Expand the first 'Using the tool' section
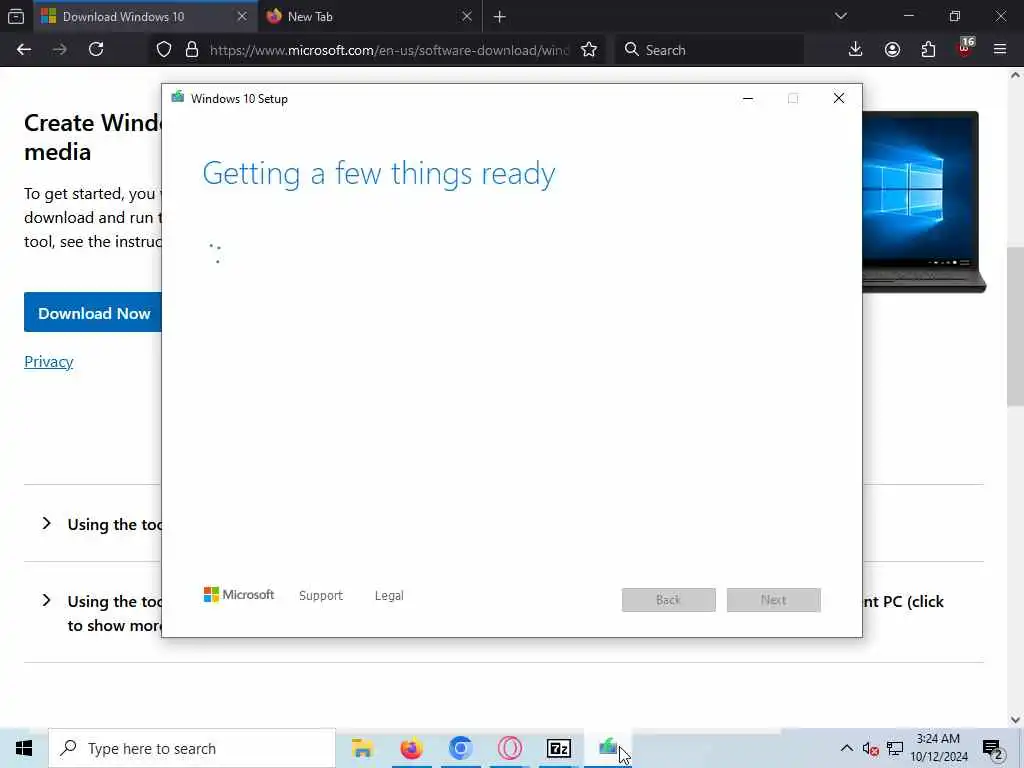The height and width of the screenshot is (768, 1024). (93, 524)
